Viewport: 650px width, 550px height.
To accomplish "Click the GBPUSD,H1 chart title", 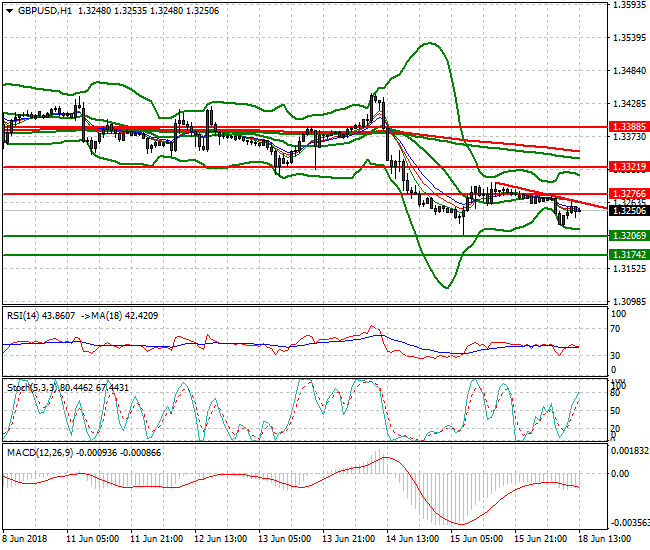I will click(x=44, y=11).
